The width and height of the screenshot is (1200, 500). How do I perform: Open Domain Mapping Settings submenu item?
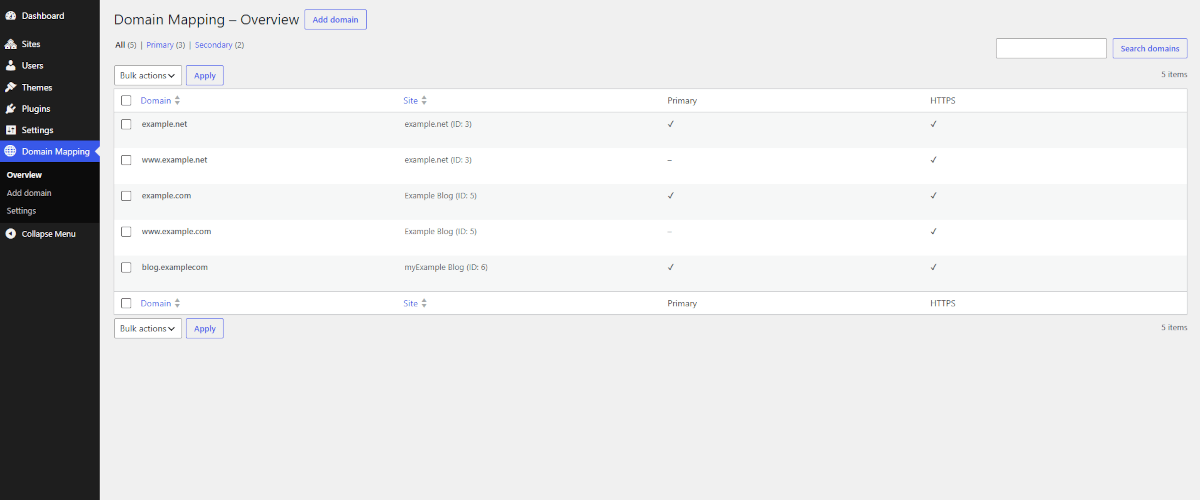[x=21, y=211]
